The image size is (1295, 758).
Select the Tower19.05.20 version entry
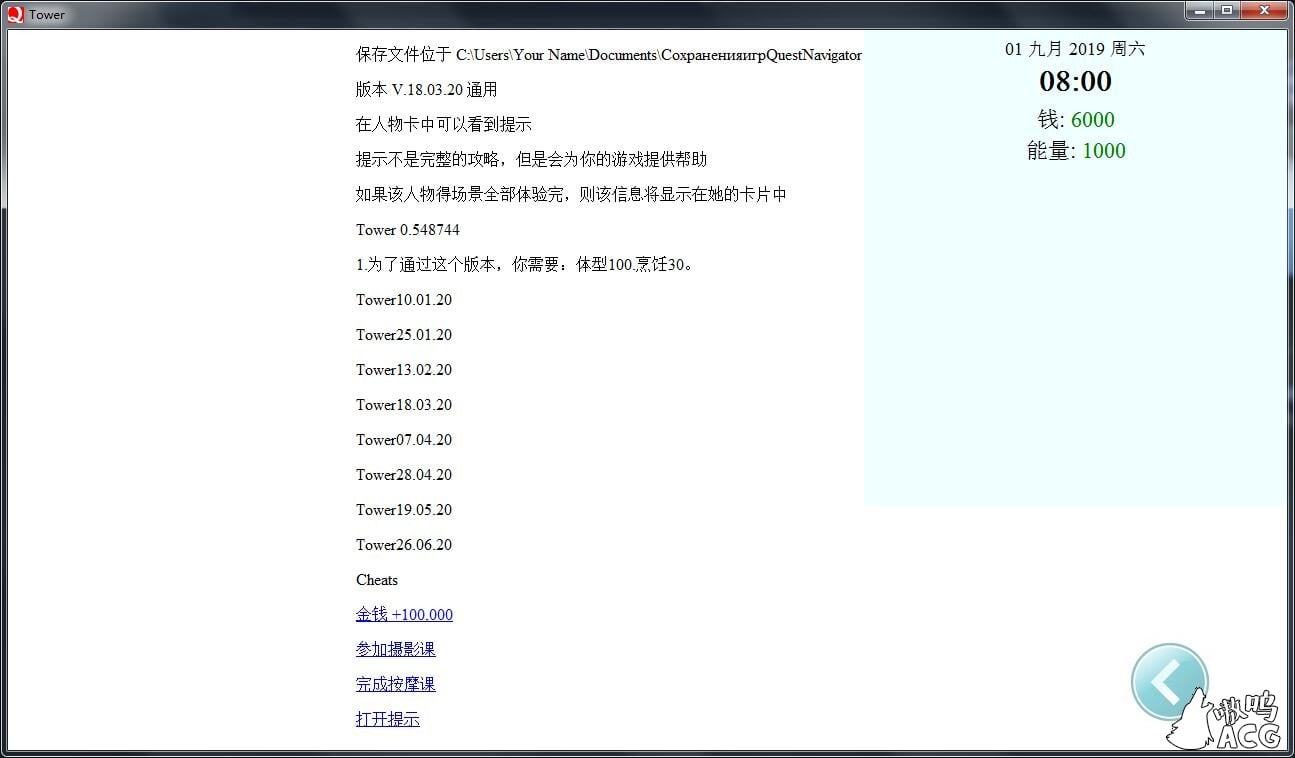pyautogui.click(x=404, y=510)
